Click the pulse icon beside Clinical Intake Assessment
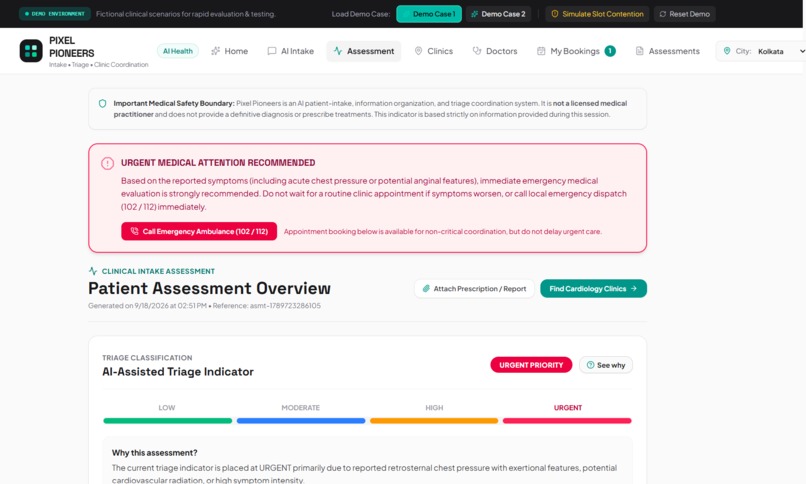Image resolution: width=806 pixels, height=484 pixels. pos(93,271)
